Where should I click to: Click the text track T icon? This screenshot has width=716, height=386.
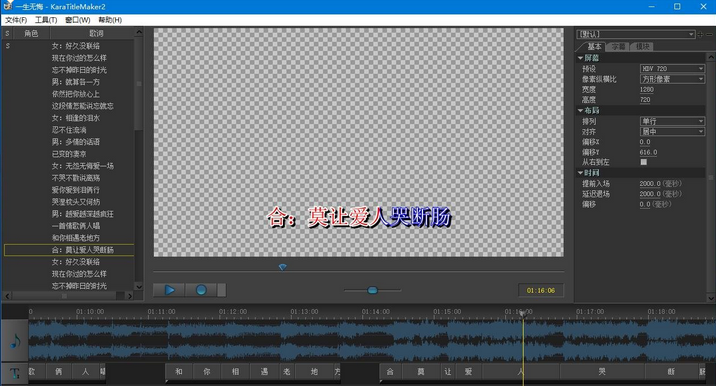[x=15, y=373]
